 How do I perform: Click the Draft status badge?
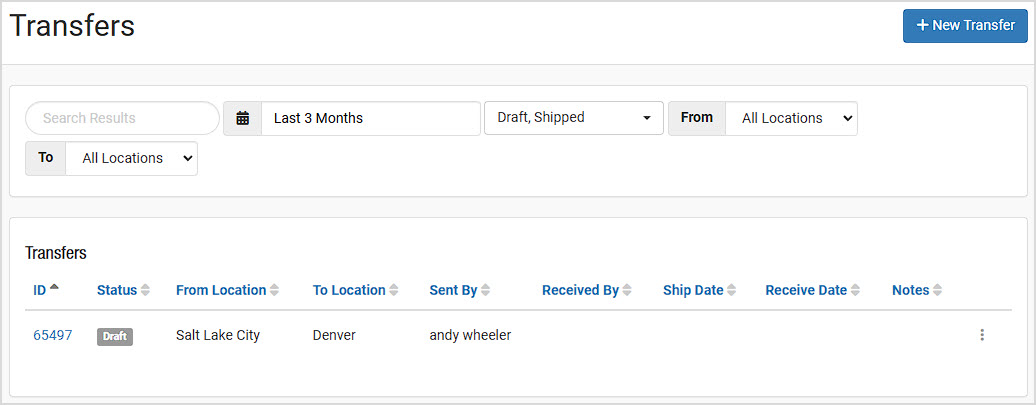(115, 336)
